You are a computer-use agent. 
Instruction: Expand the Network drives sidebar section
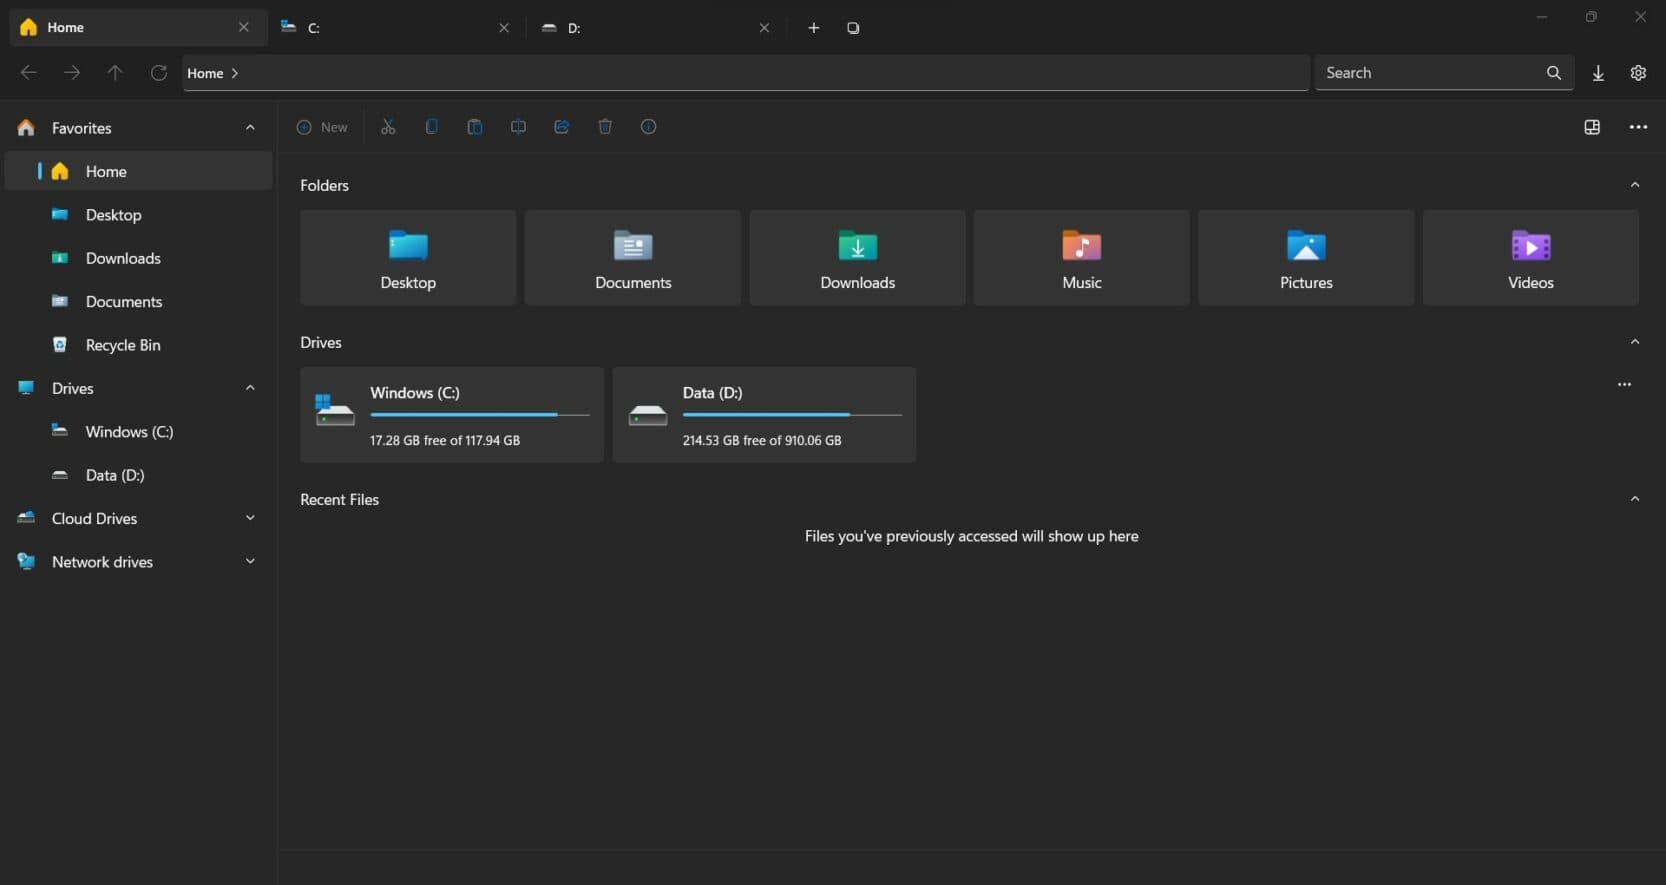click(250, 561)
